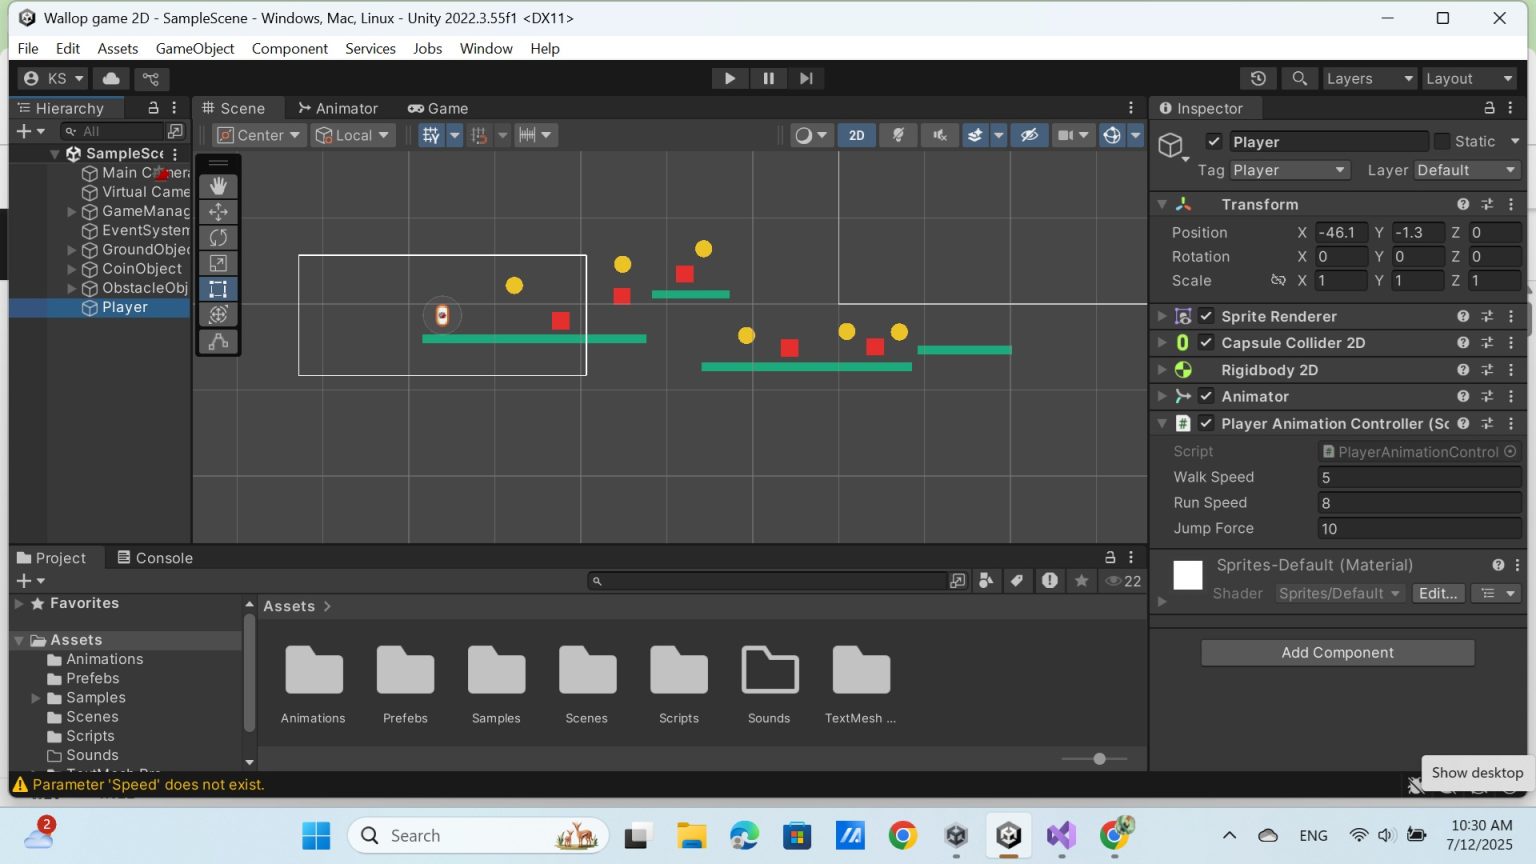Switch to the Console tab

point(154,557)
